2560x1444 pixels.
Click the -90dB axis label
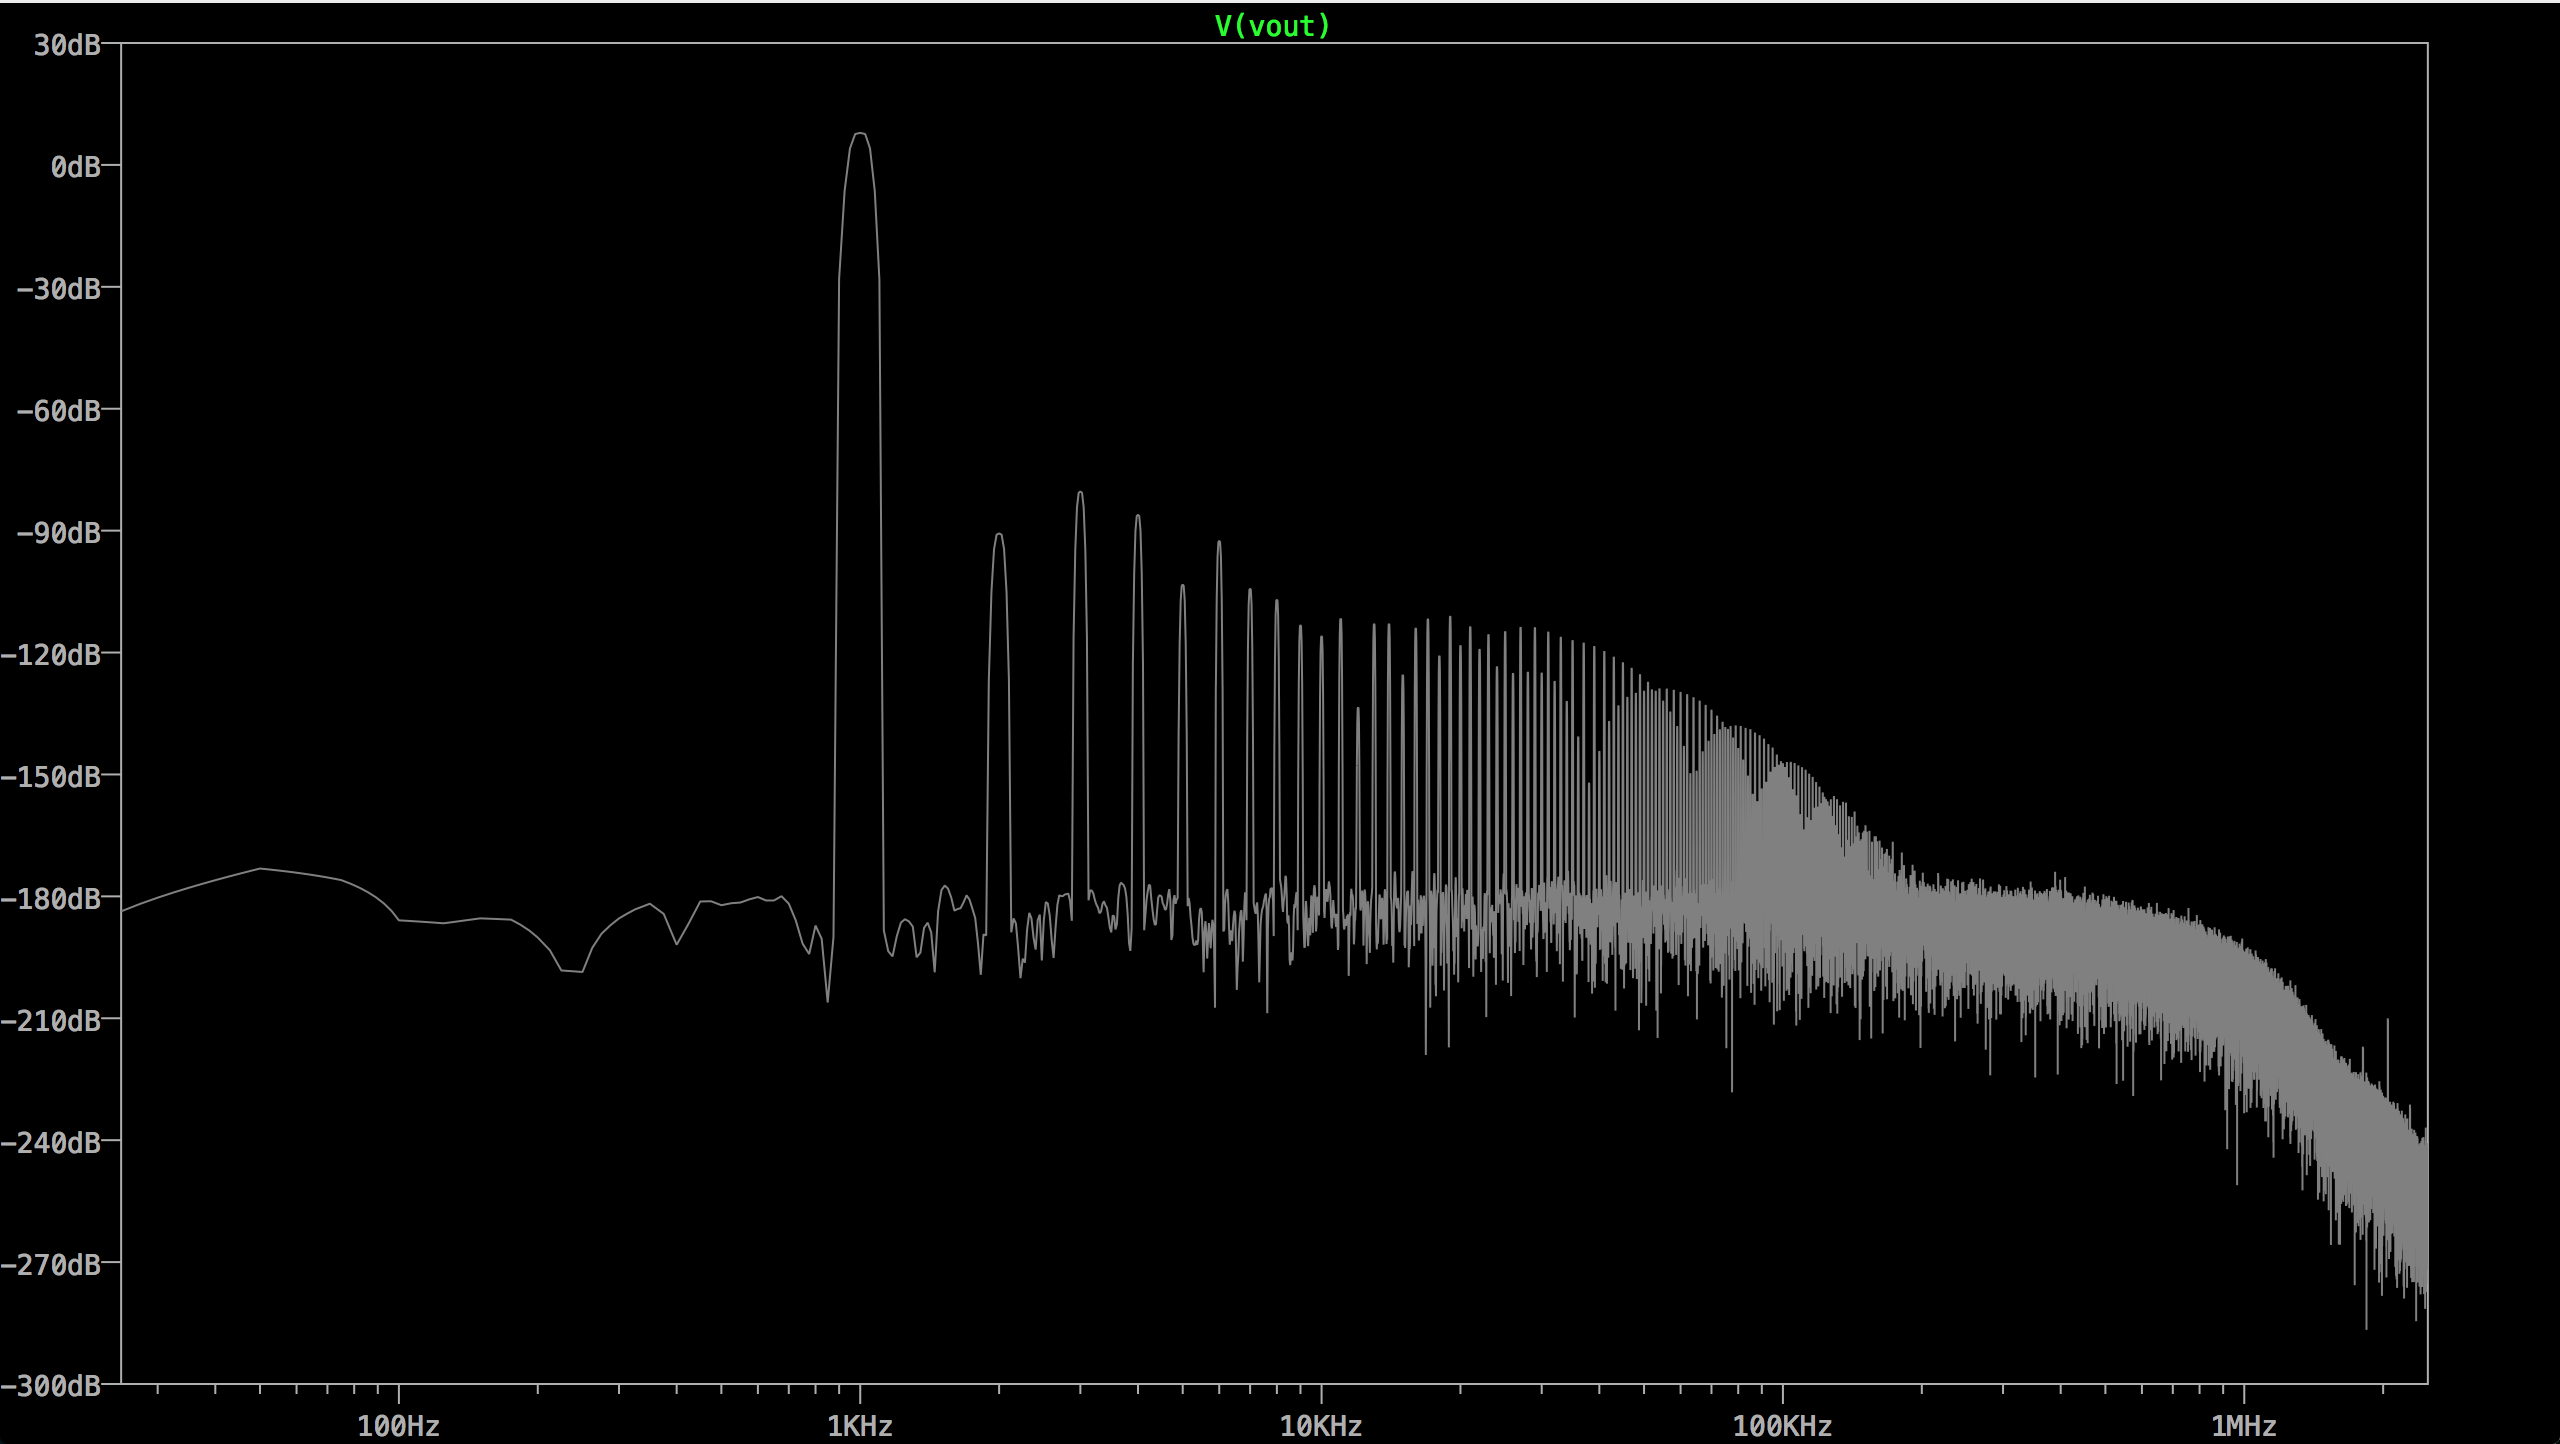click(59, 533)
